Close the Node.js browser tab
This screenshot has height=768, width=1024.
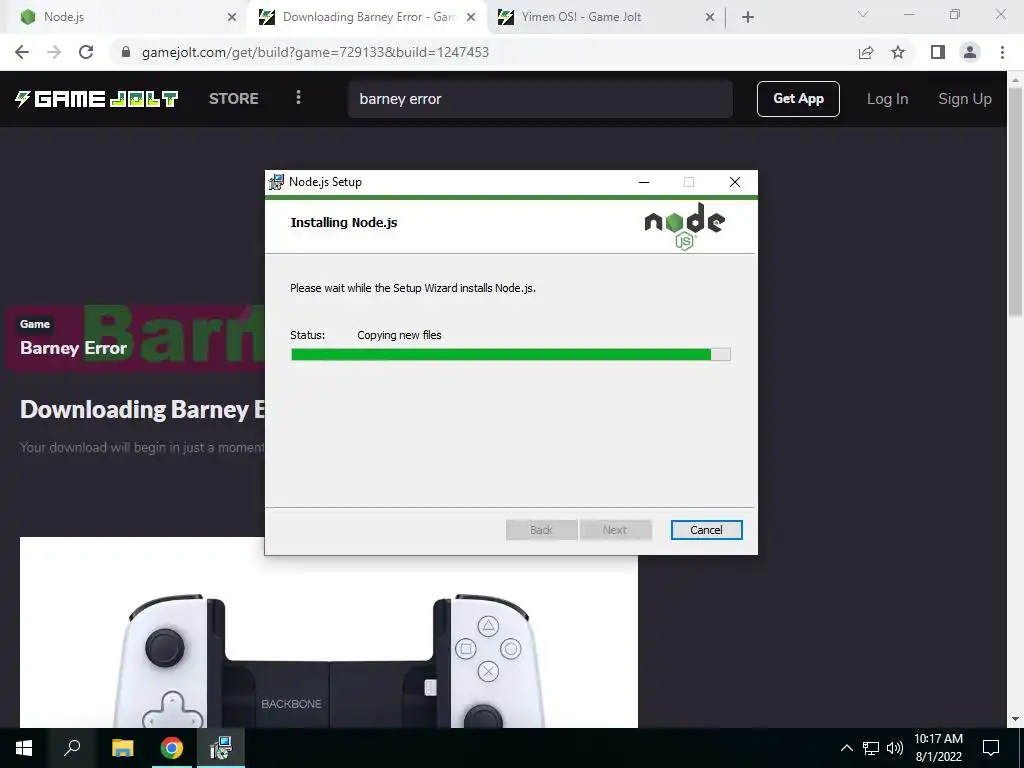point(232,17)
